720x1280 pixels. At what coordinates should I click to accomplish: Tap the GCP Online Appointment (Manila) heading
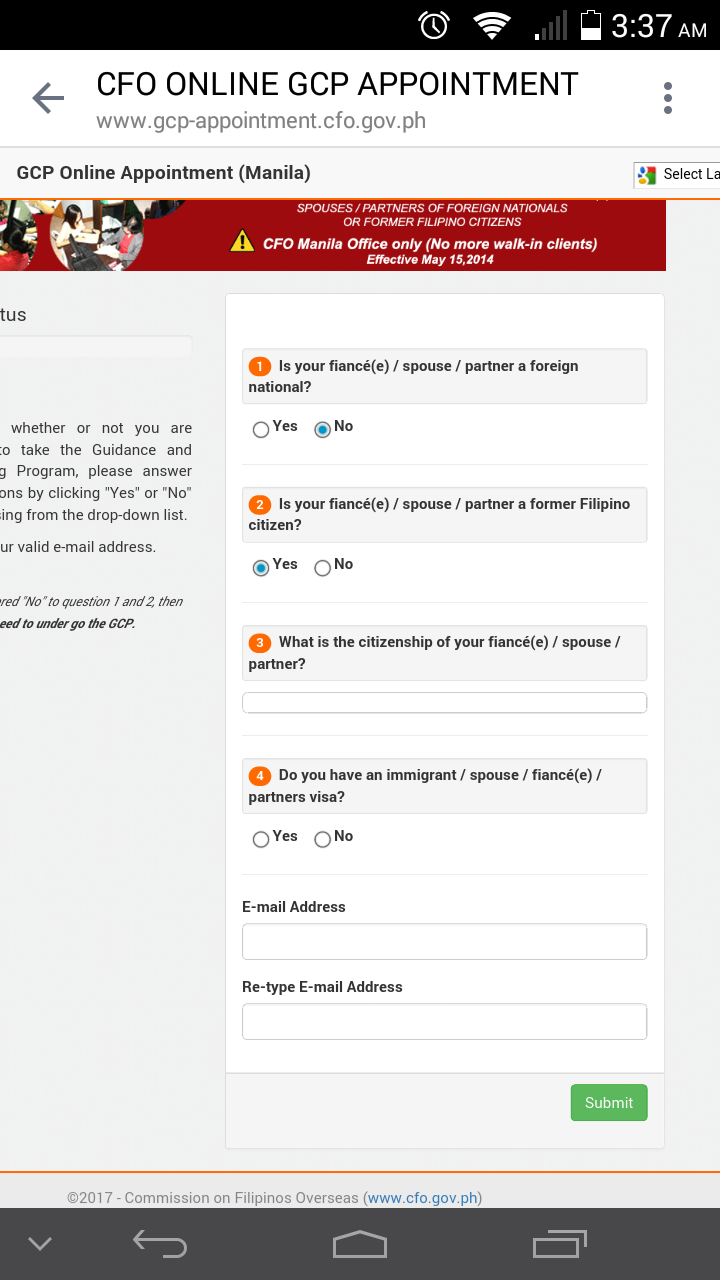[163, 173]
